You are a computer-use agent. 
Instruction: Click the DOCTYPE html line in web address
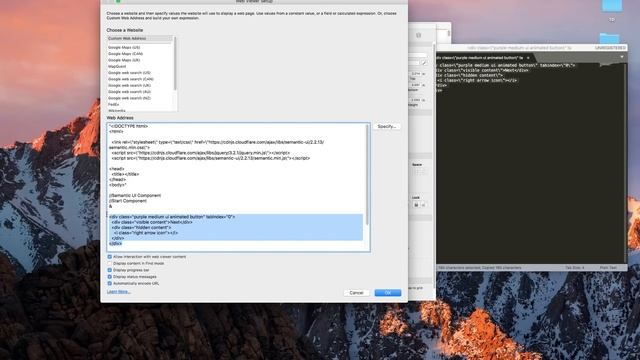[x=129, y=126]
